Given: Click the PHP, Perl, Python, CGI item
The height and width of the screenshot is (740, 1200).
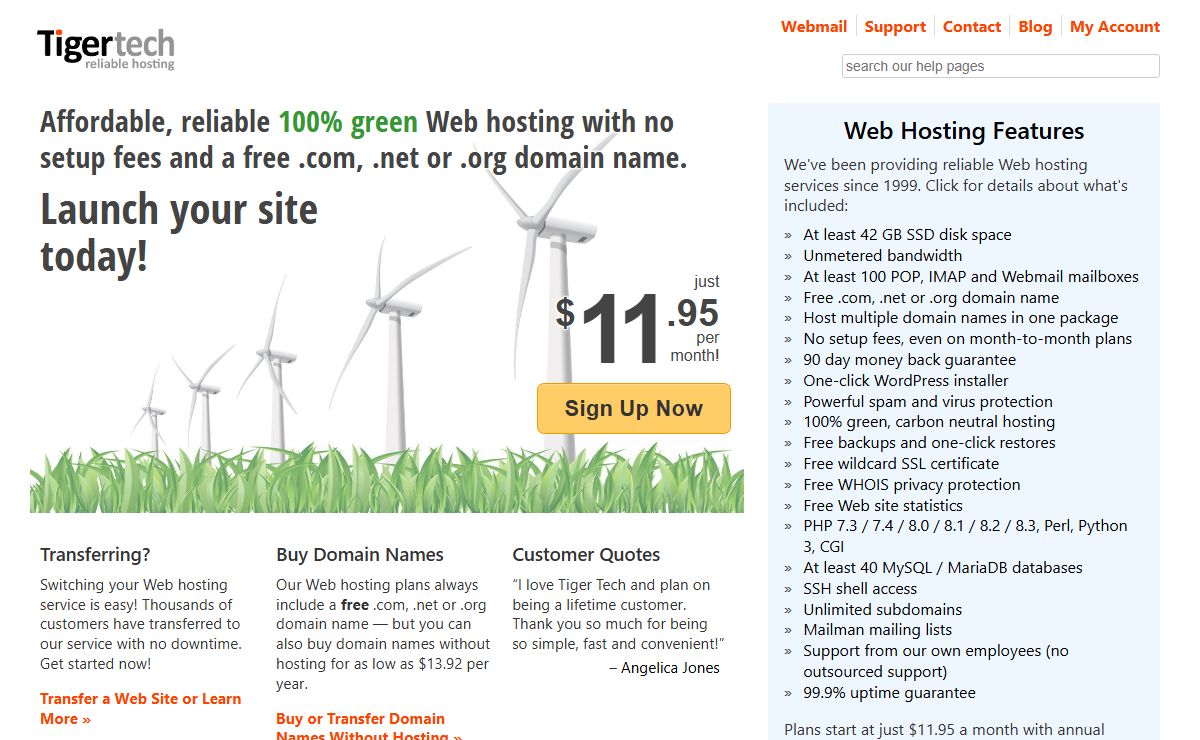Looking at the screenshot, I should tap(965, 536).
